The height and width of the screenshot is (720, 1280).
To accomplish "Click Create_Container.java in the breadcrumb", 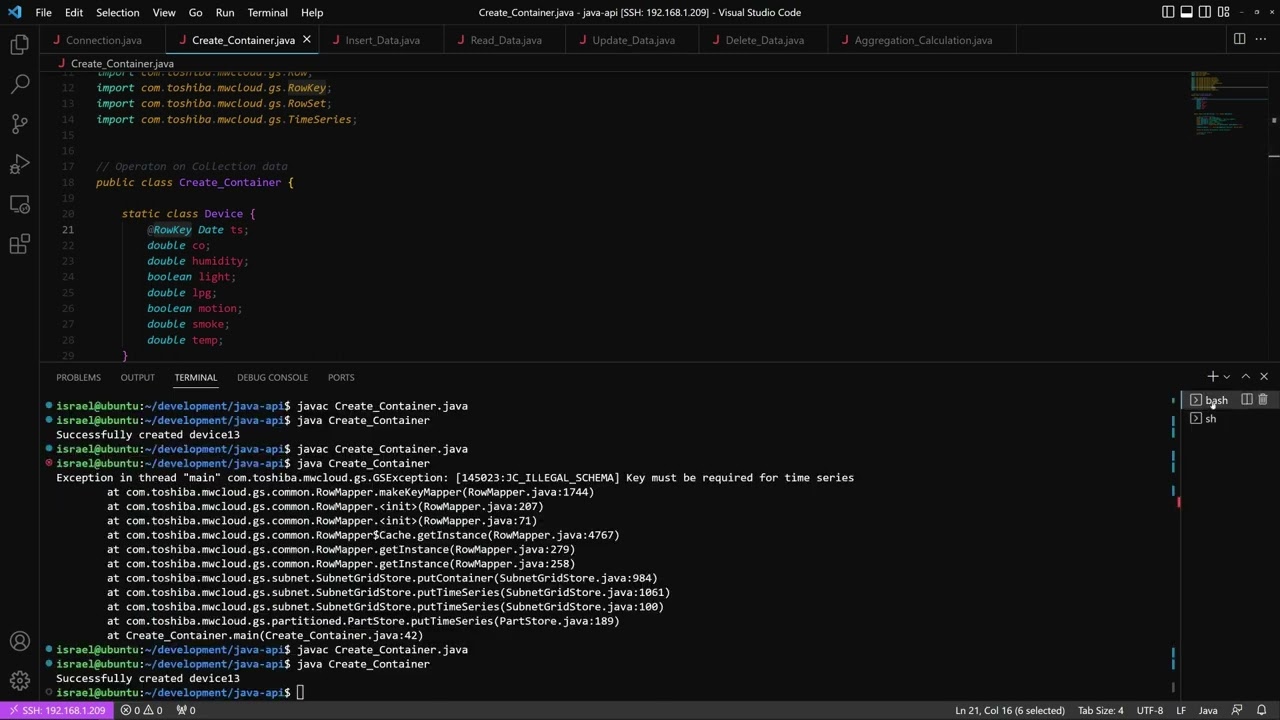I will click(122, 63).
